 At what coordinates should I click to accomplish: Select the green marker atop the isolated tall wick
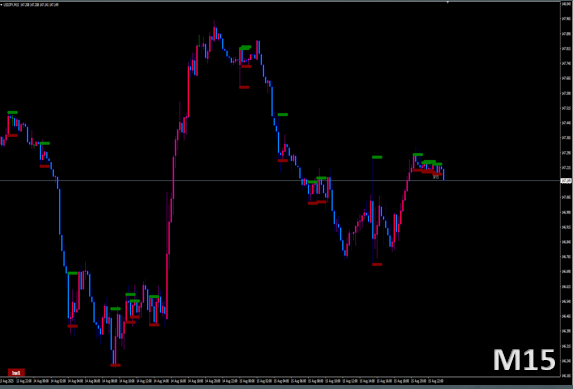377,157
